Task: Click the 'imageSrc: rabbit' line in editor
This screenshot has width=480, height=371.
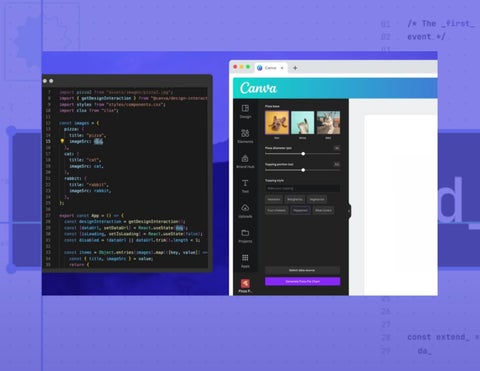Action: 90,191
